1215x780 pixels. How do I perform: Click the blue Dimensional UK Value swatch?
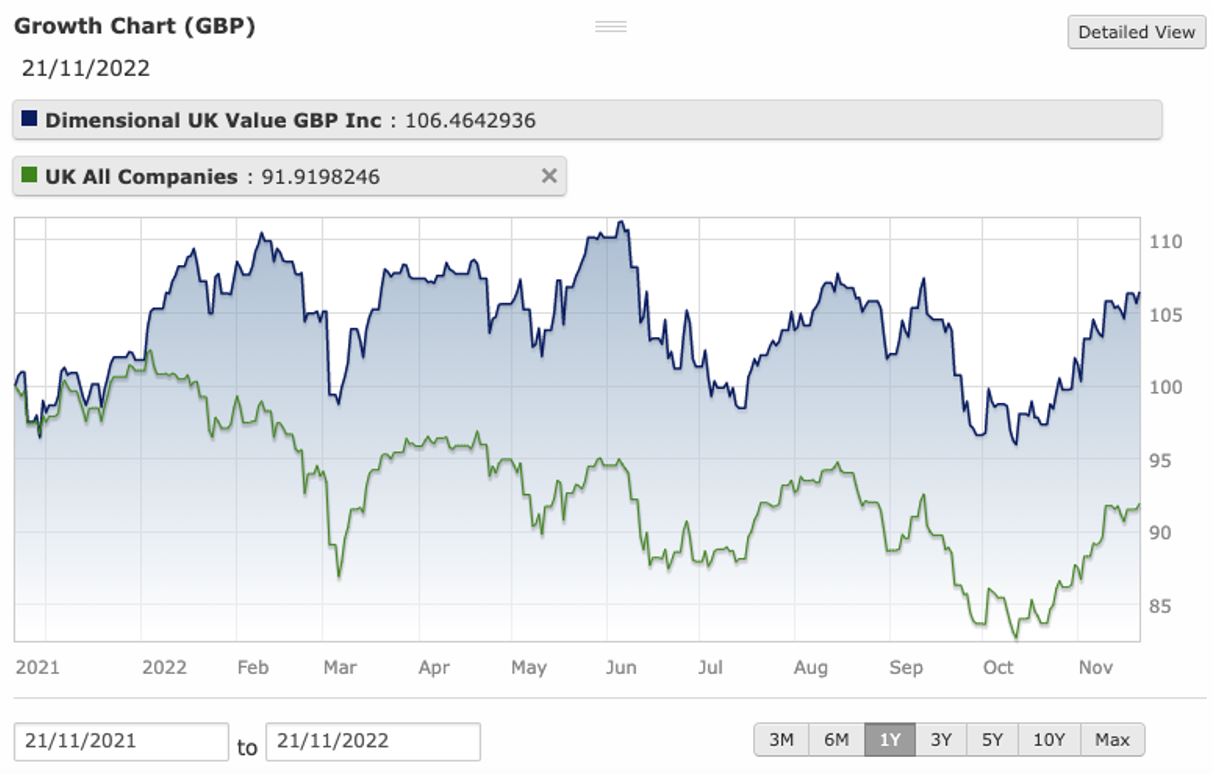click(x=29, y=119)
